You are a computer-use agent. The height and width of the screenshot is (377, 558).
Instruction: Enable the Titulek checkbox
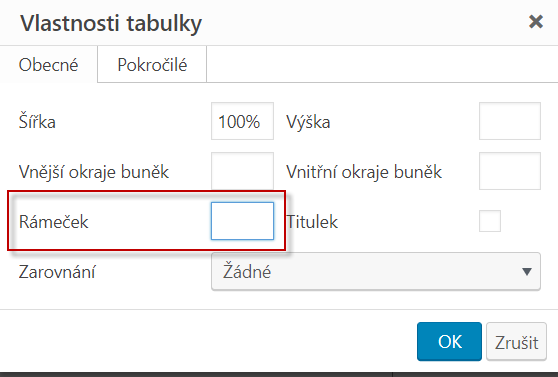click(x=490, y=221)
